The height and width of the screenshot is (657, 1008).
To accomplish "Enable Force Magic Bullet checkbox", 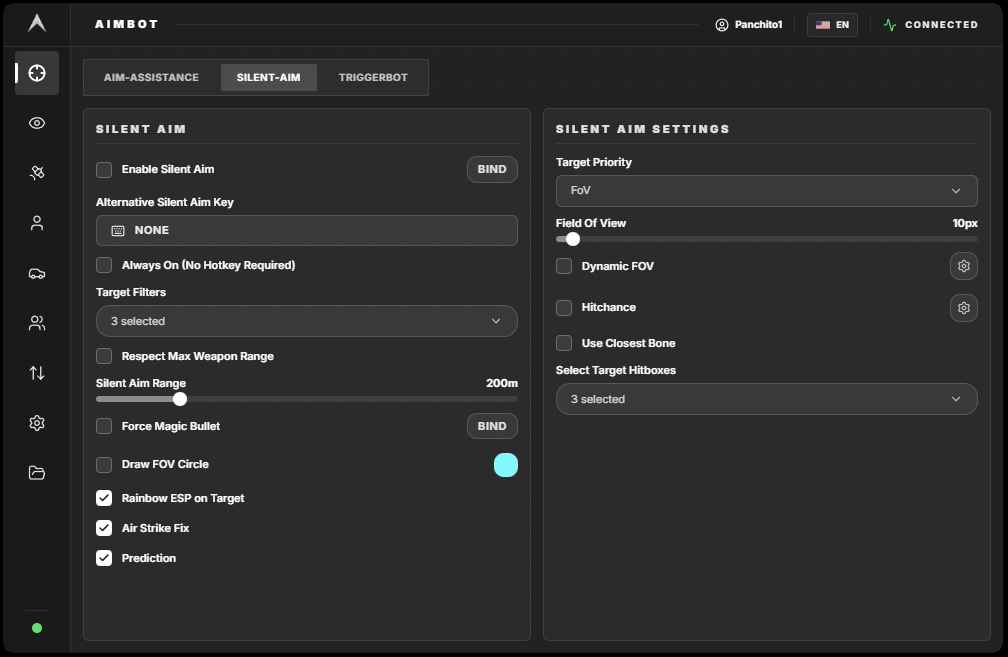I will click(x=104, y=426).
